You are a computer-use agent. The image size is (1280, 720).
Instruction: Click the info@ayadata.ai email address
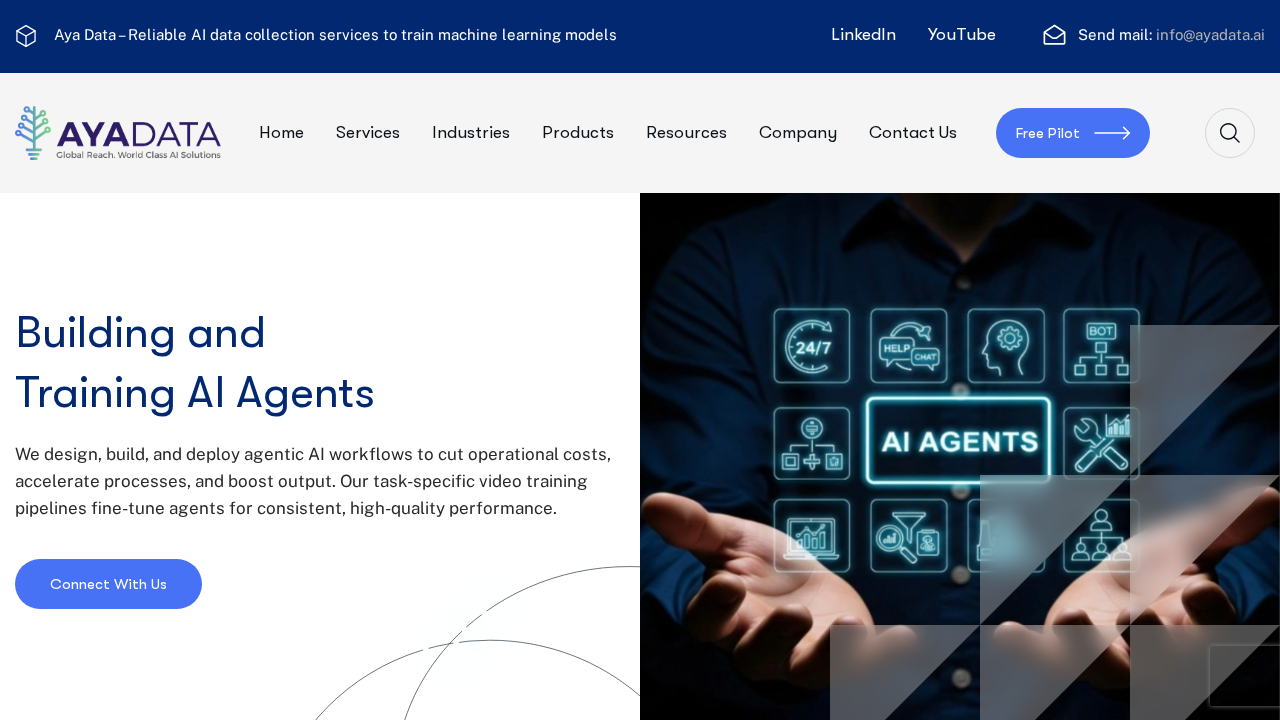click(x=1210, y=35)
